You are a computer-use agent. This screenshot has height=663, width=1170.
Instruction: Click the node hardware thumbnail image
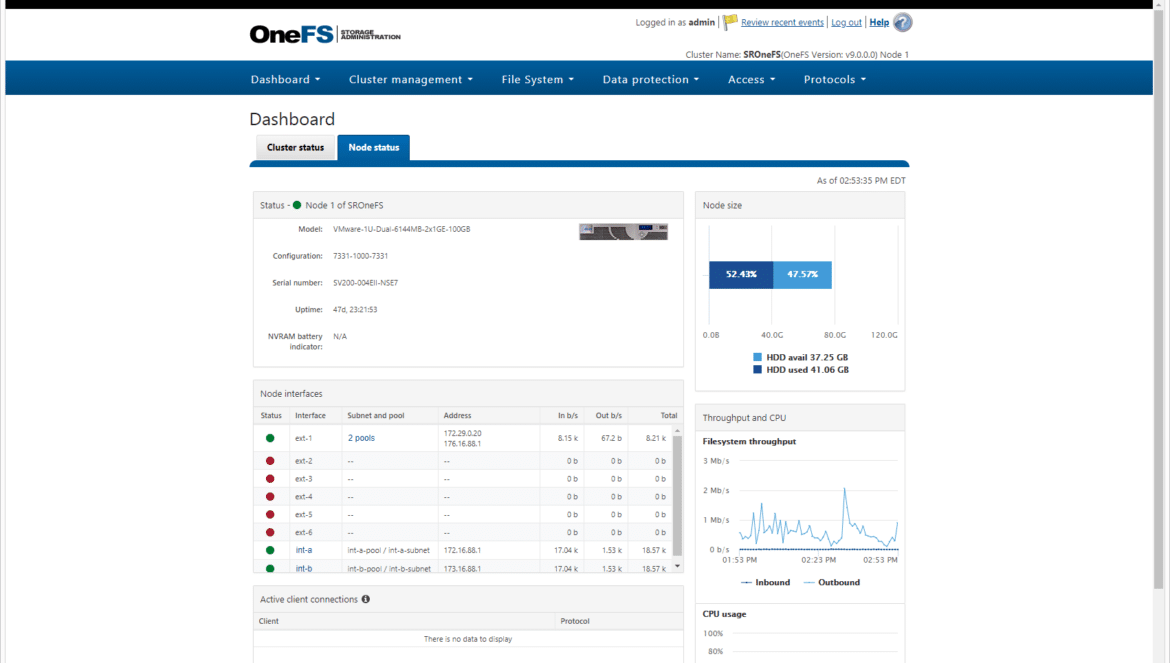[x=623, y=231]
